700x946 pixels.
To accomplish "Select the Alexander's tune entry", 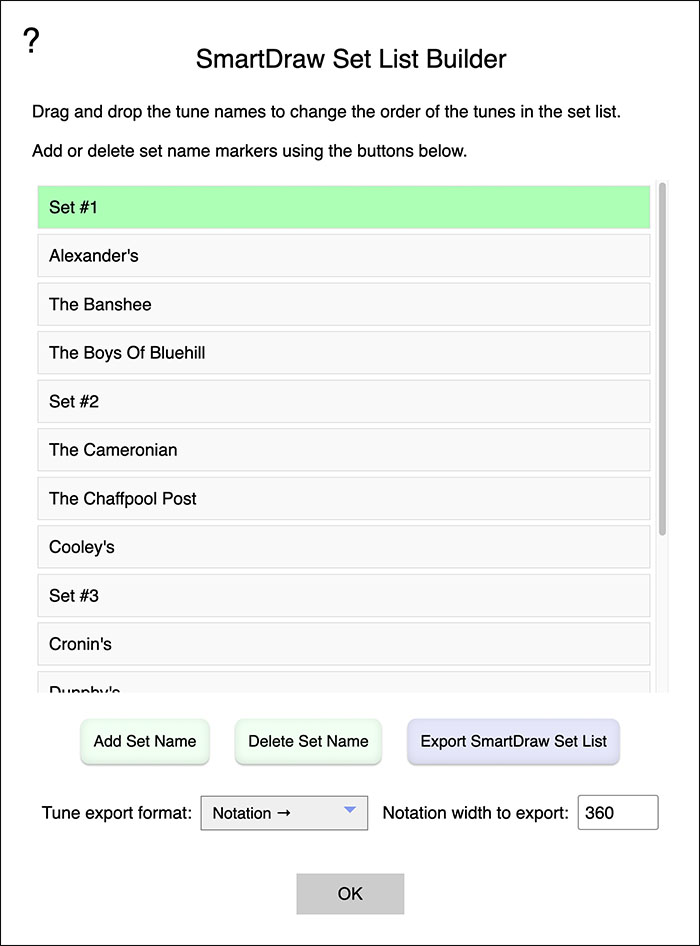I will tap(344, 256).
